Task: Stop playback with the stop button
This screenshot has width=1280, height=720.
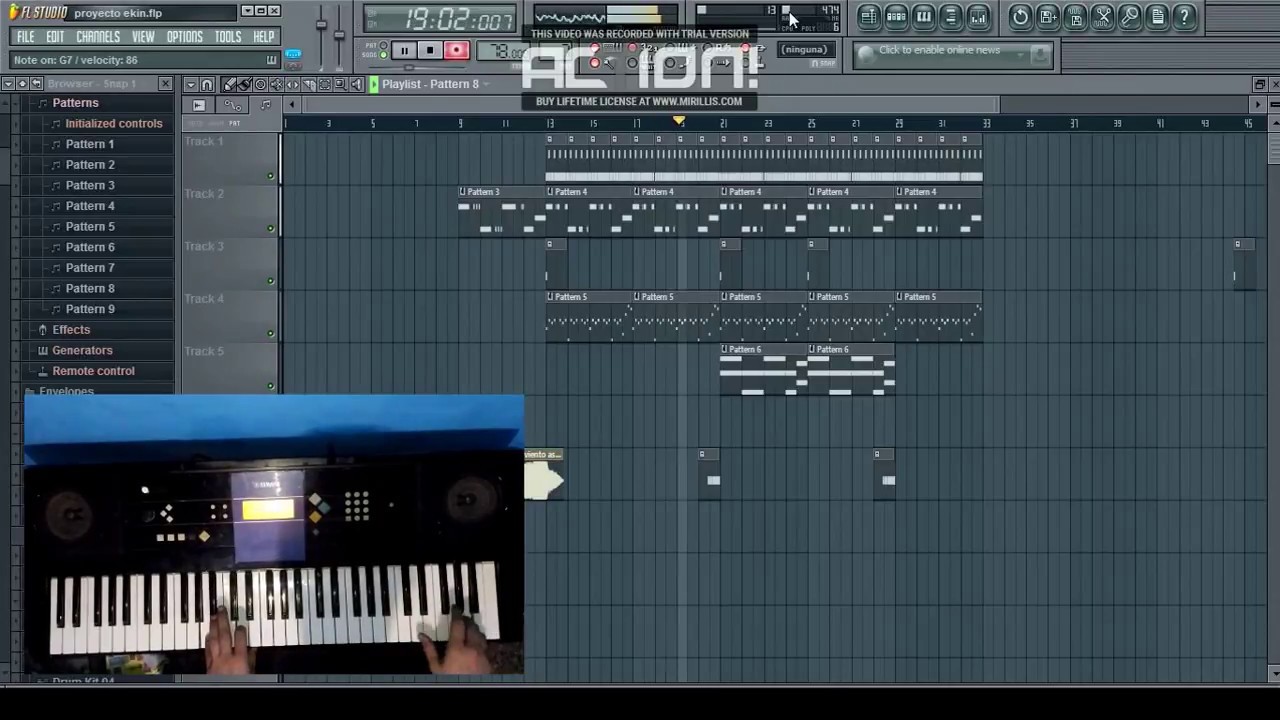Action: point(430,50)
